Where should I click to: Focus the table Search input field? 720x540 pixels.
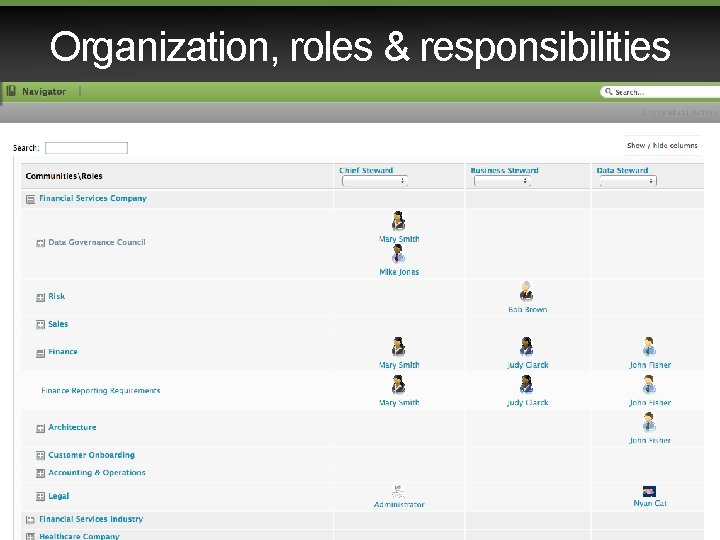click(86, 148)
